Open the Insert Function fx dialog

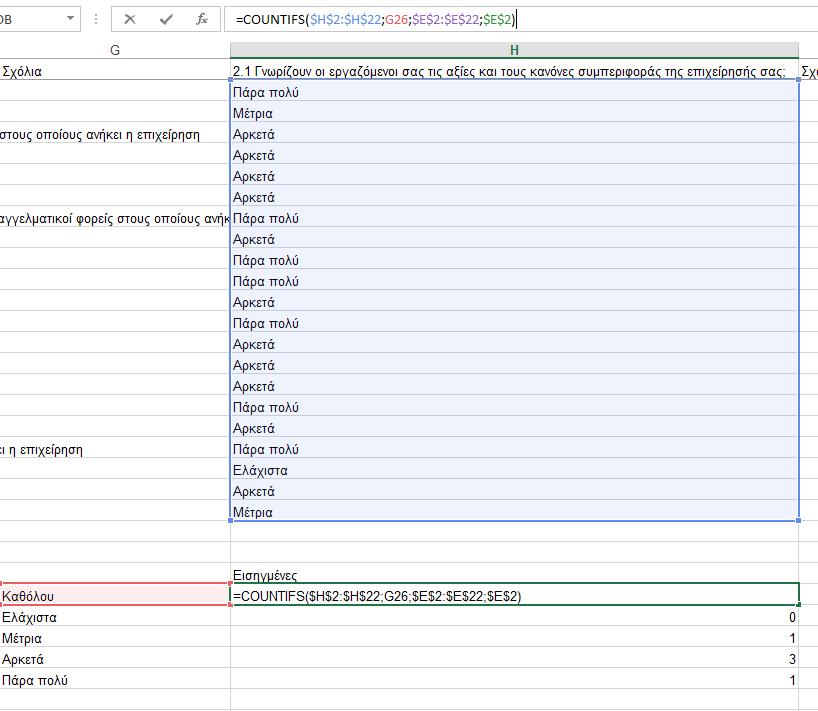coord(202,20)
